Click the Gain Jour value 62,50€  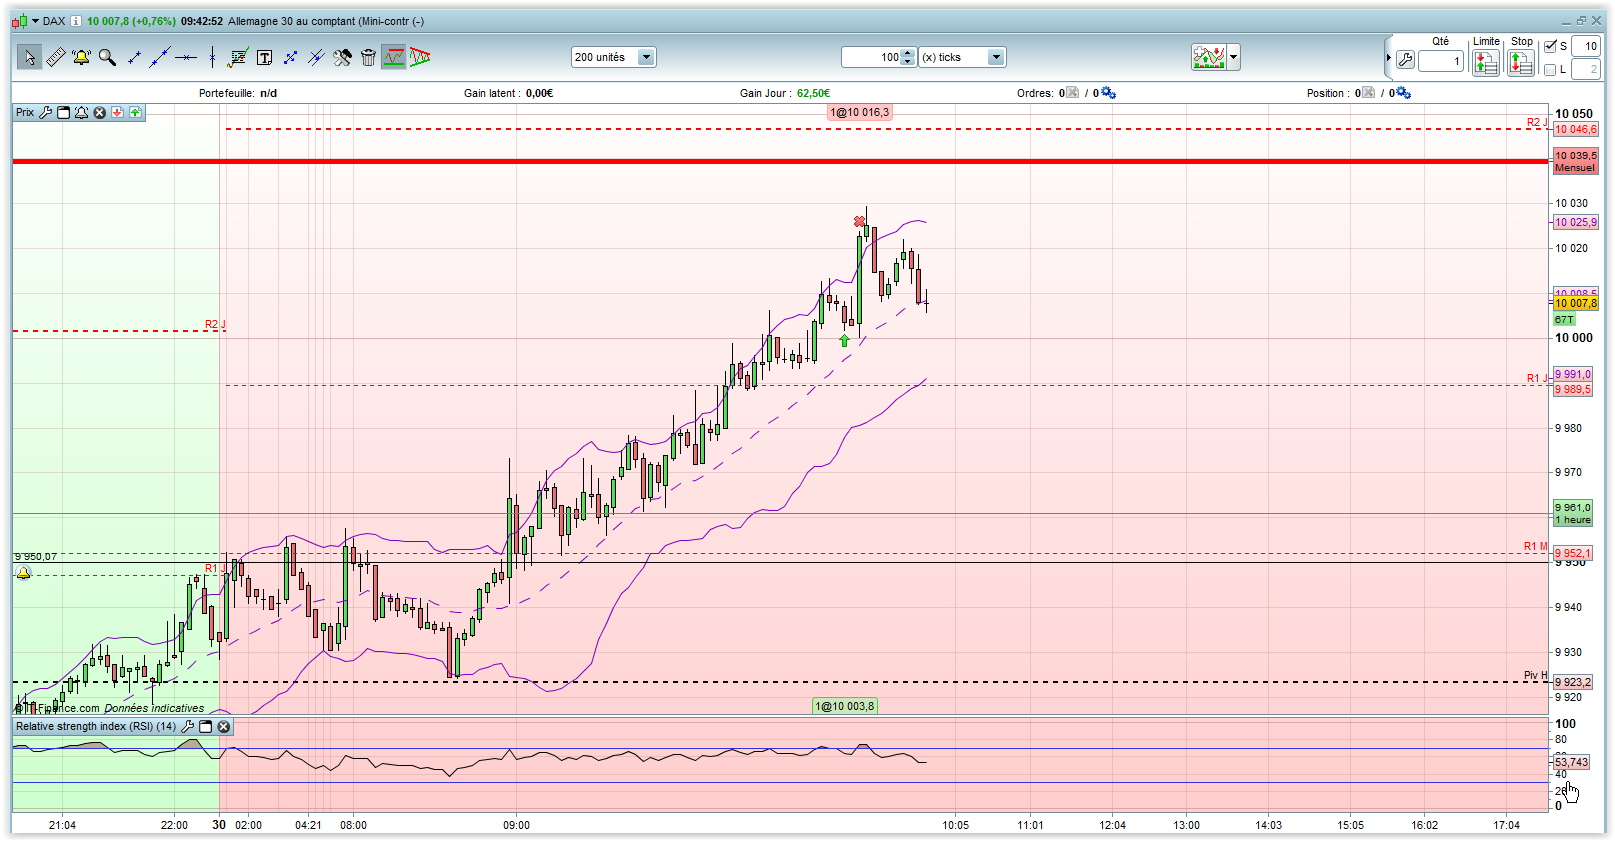(813, 93)
